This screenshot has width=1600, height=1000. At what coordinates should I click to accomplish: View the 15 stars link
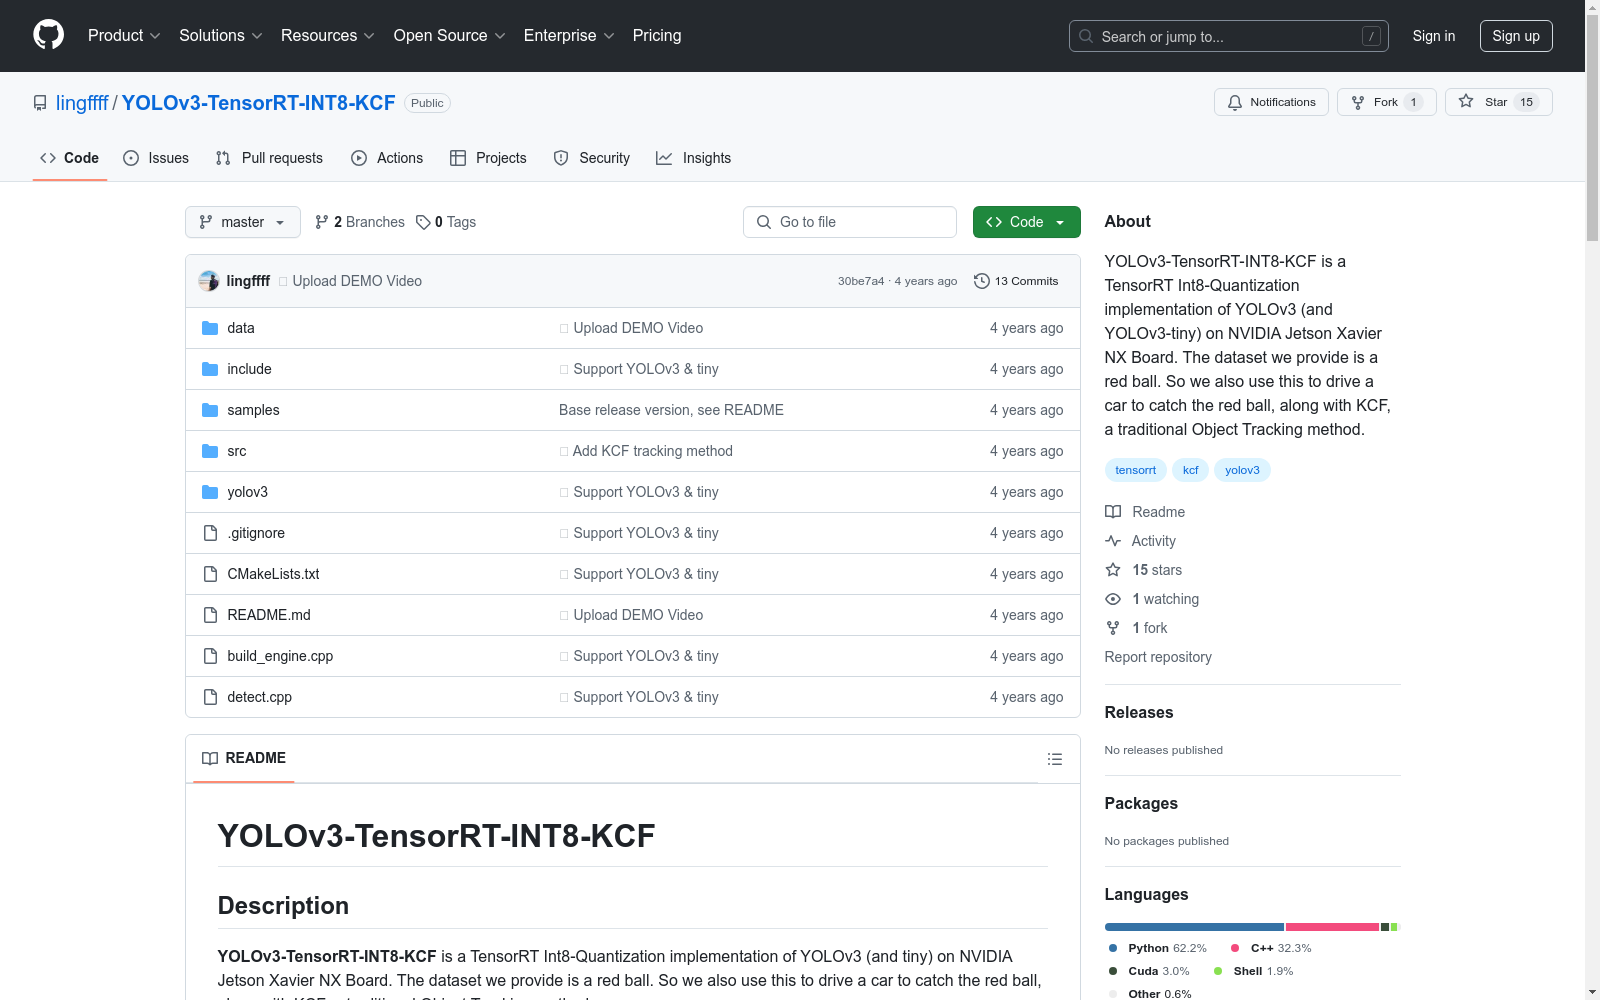pos(1144,570)
